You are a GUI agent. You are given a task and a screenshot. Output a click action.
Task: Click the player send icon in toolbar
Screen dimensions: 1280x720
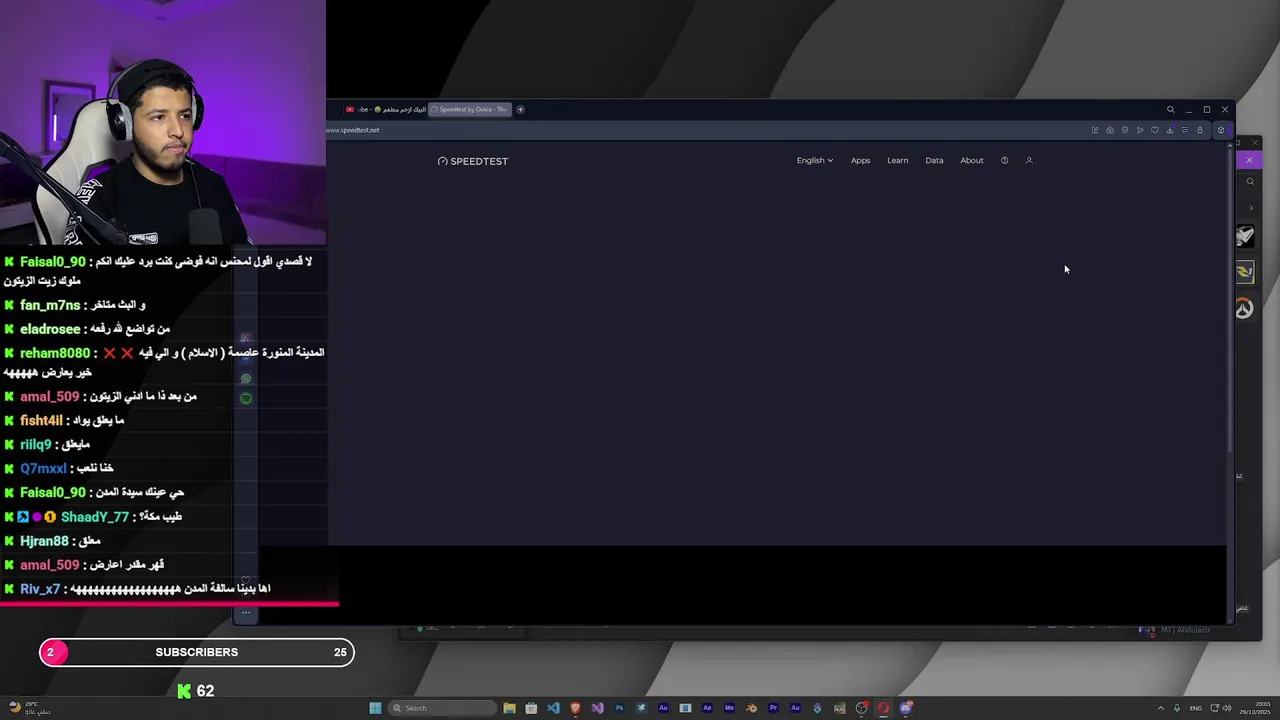1140,130
